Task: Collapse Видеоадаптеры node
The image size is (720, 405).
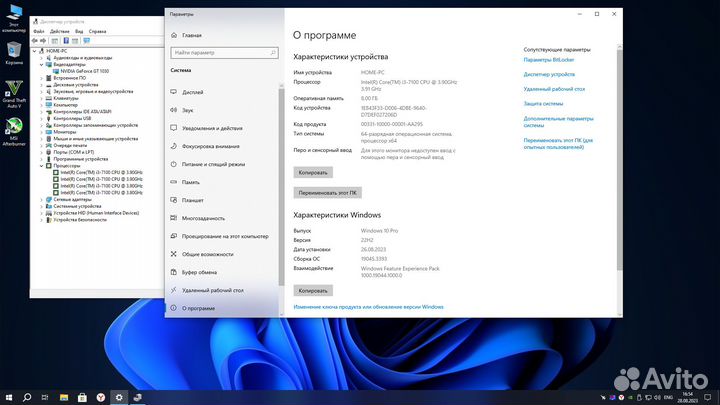Action: click(42, 65)
